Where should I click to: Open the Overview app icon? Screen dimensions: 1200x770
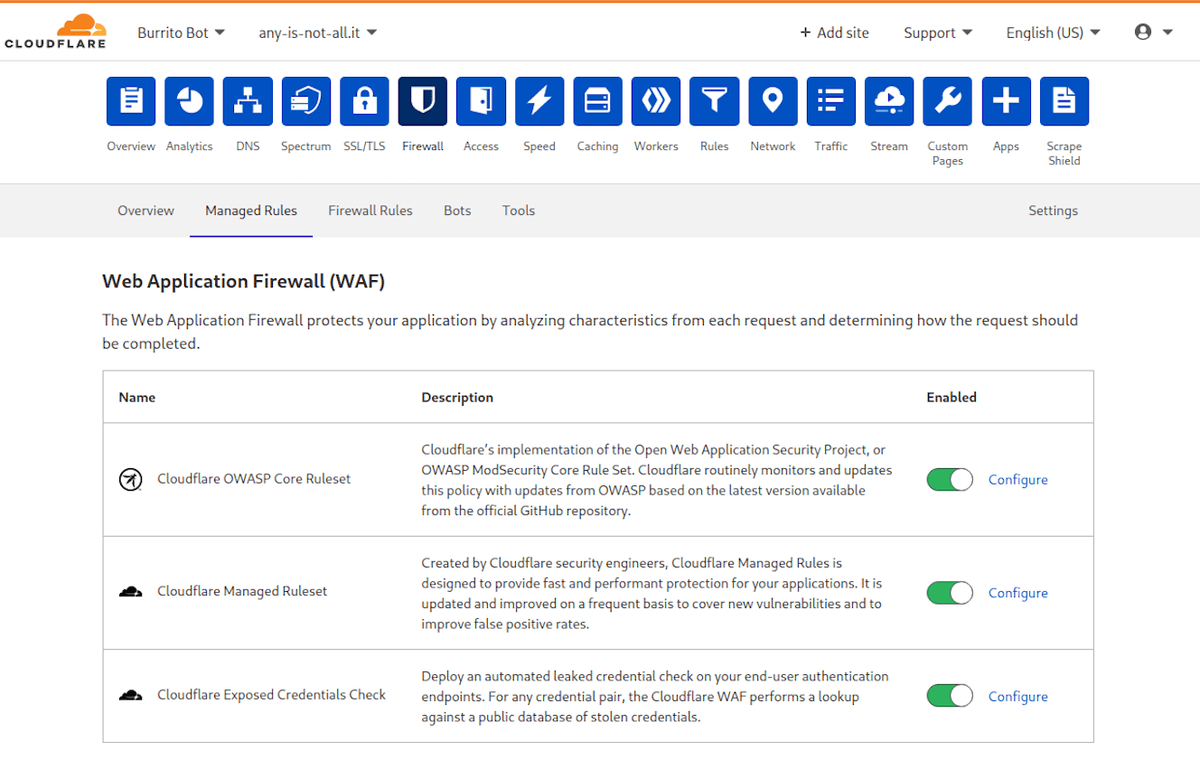click(131, 101)
